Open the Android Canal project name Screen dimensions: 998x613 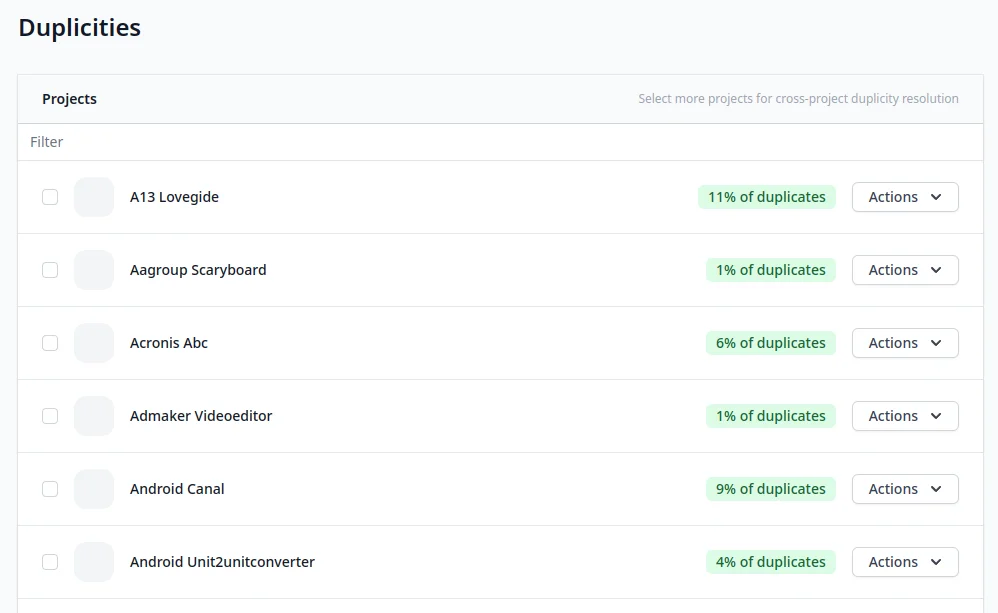177,489
